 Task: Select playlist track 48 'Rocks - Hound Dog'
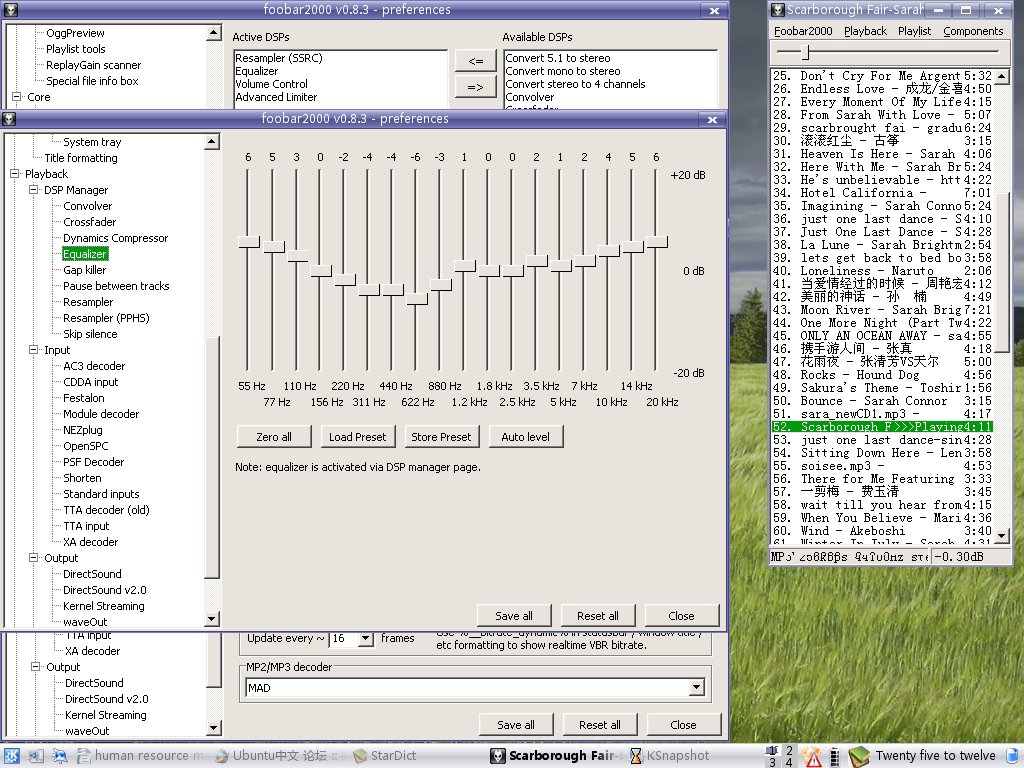[x=882, y=375]
